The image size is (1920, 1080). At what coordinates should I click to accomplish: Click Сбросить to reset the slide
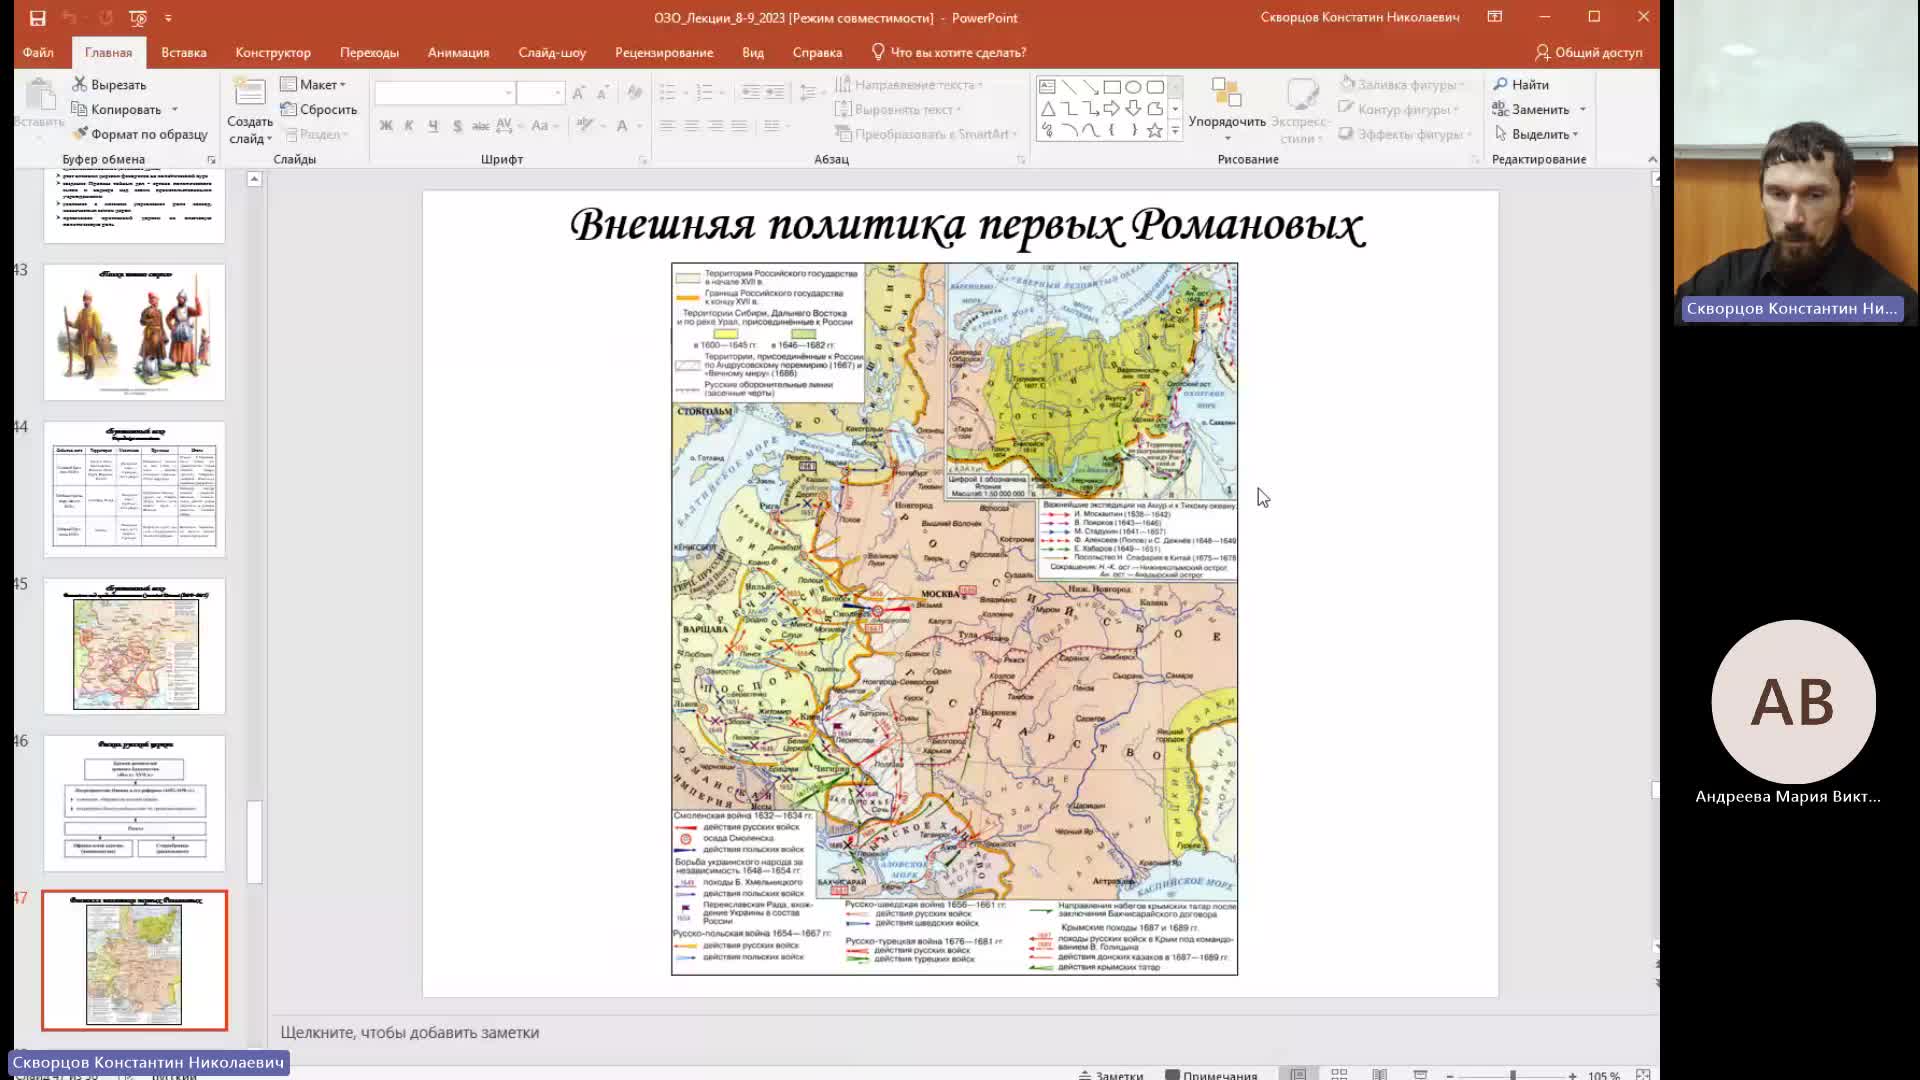319,109
